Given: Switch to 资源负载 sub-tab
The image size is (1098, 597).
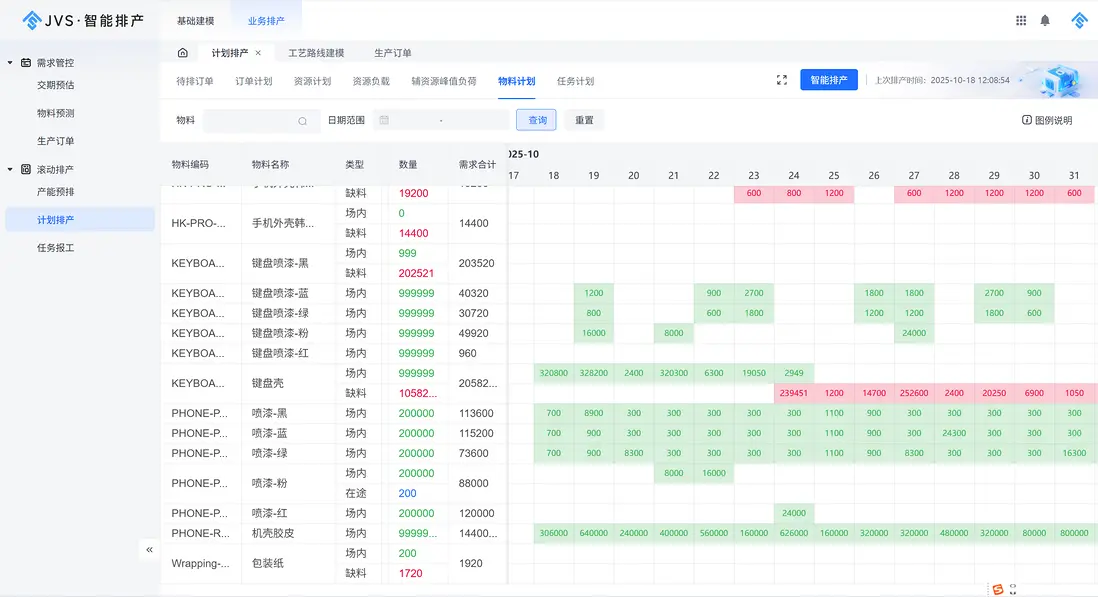Looking at the screenshot, I should tap(371, 81).
